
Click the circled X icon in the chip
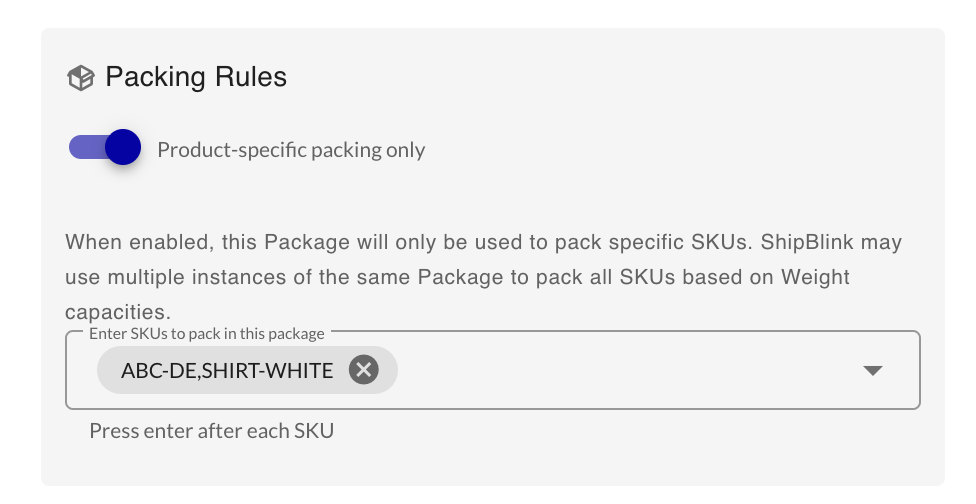pos(363,371)
